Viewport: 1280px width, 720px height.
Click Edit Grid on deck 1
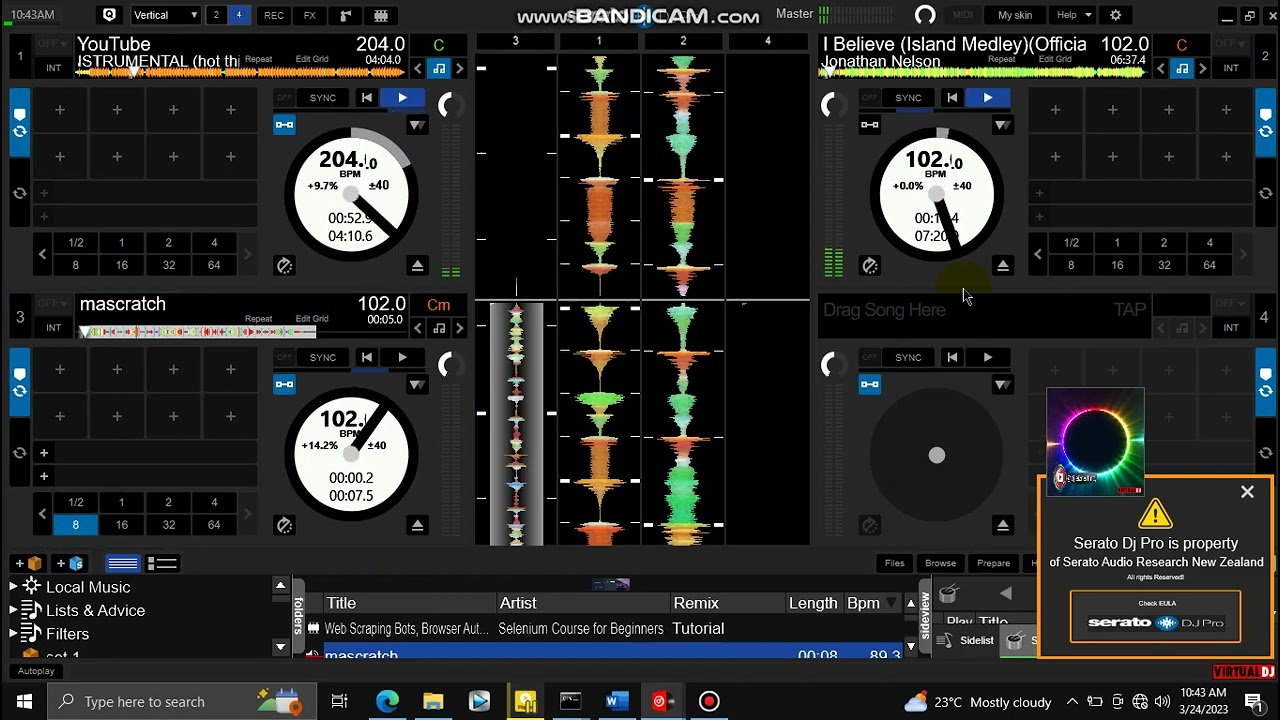312,60
